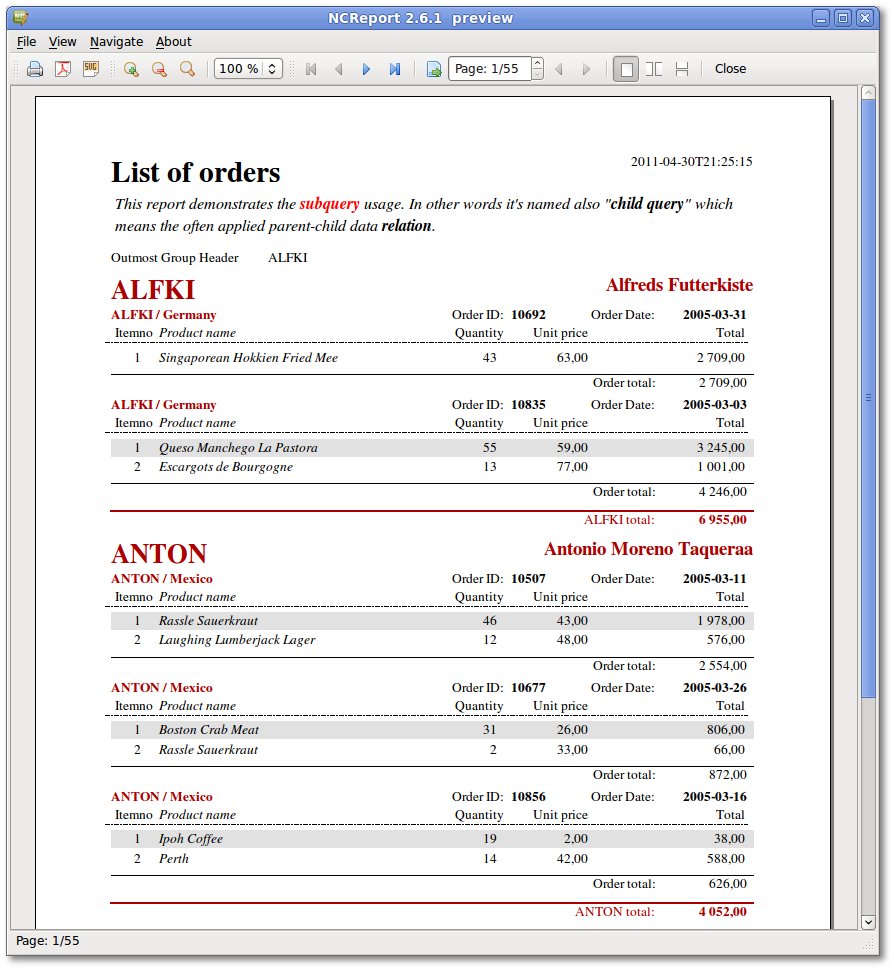Viewport: 894px width, 970px height.
Task: Click the go-to-page icon
Action: [x=434, y=69]
